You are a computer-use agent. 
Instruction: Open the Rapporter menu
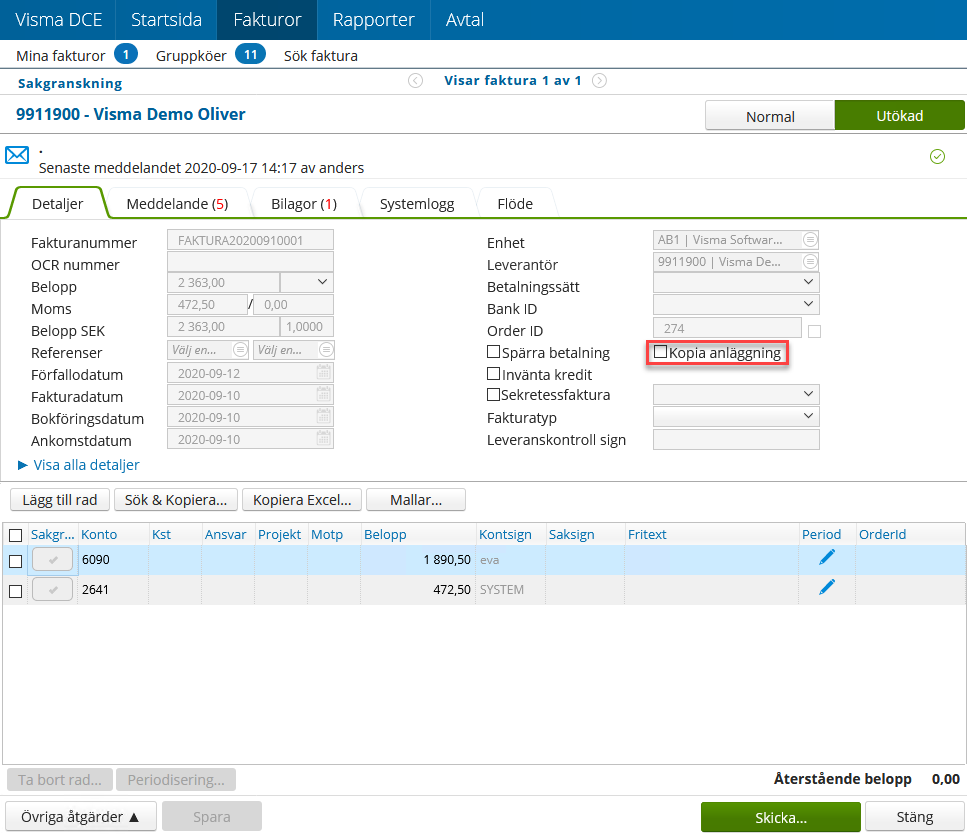coord(372,20)
